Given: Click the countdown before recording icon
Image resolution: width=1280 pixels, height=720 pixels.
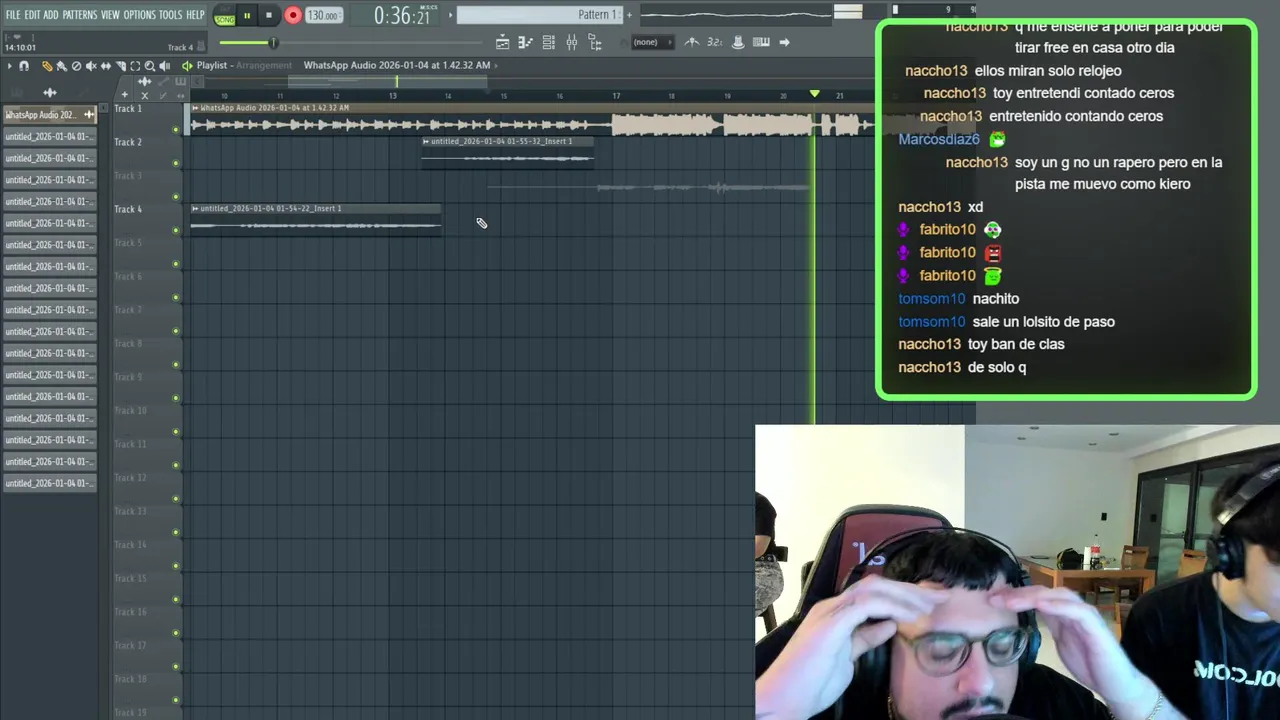Looking at the screenshot, I should click(x=715, y=42).
